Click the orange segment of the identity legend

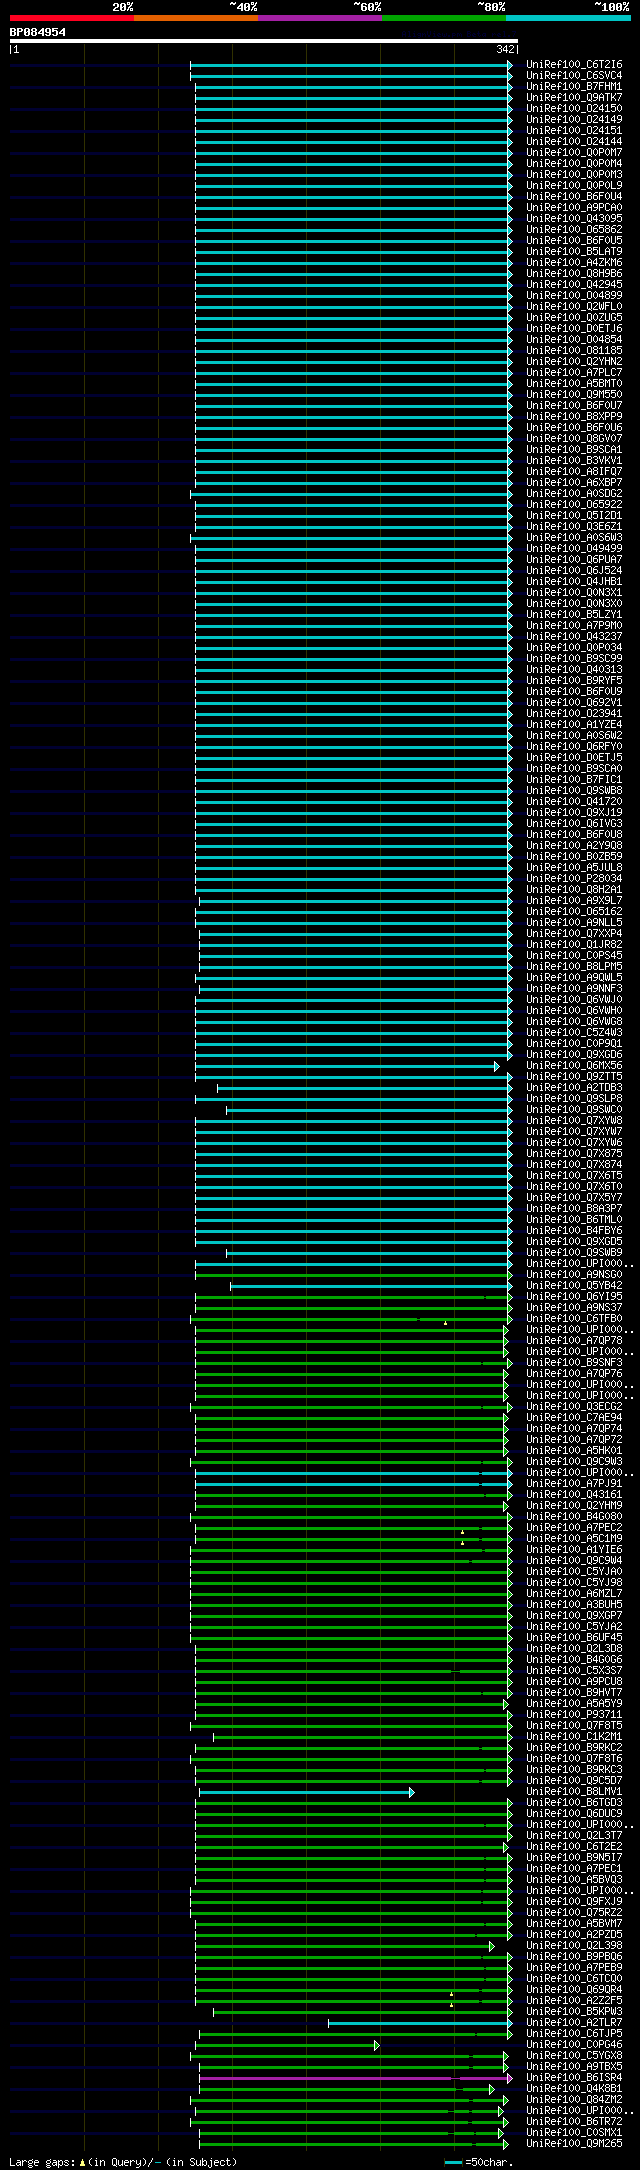coord(195,18)
